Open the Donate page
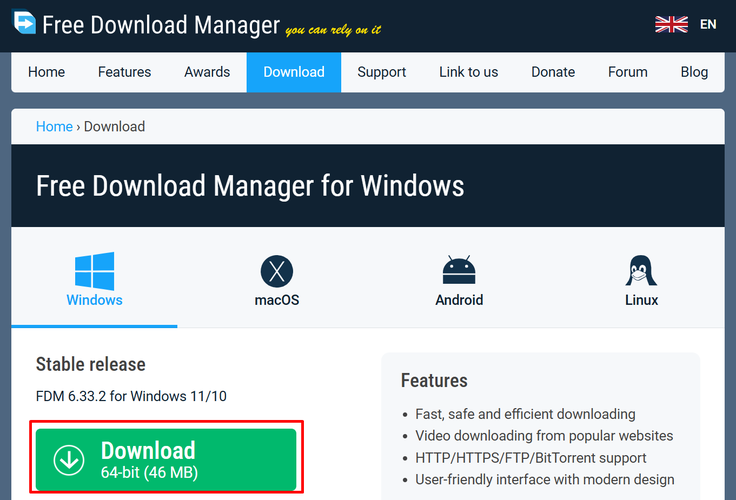The height and width of the screenshot is (500, 736). (x=553, y=72)
